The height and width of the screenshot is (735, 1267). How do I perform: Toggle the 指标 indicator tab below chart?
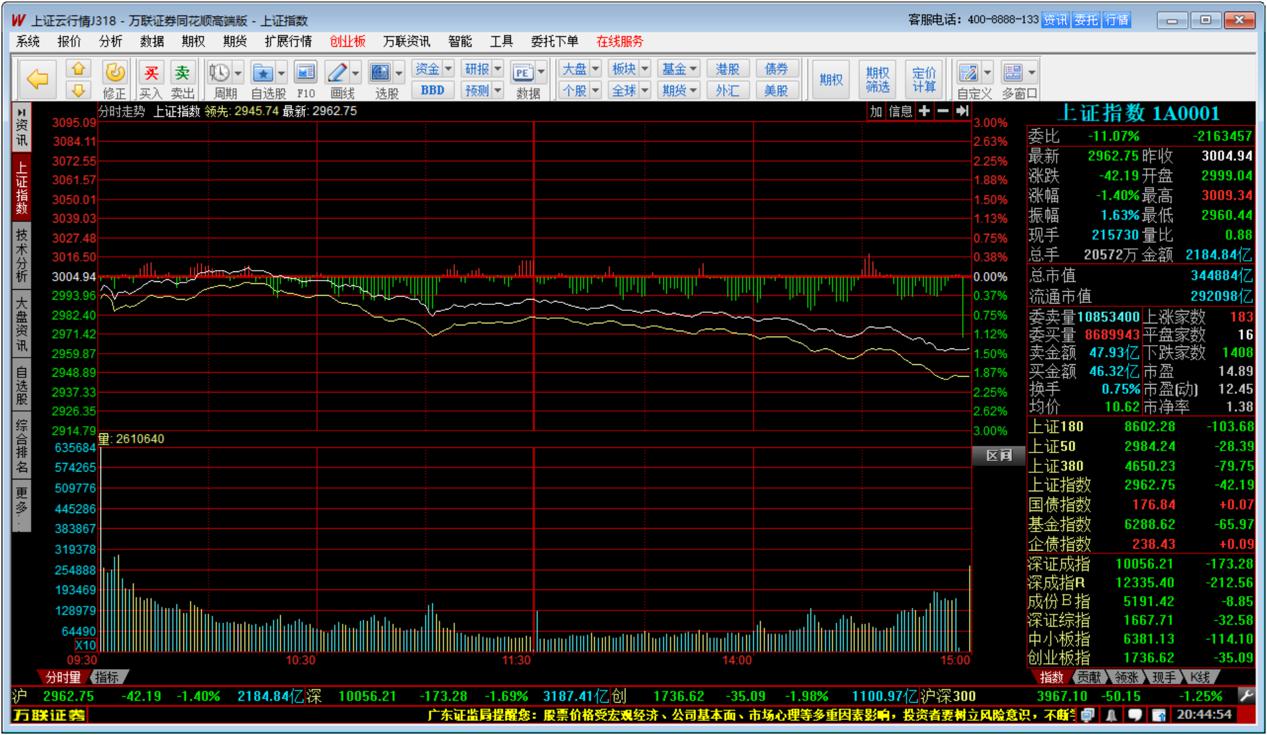pos(110,677)
